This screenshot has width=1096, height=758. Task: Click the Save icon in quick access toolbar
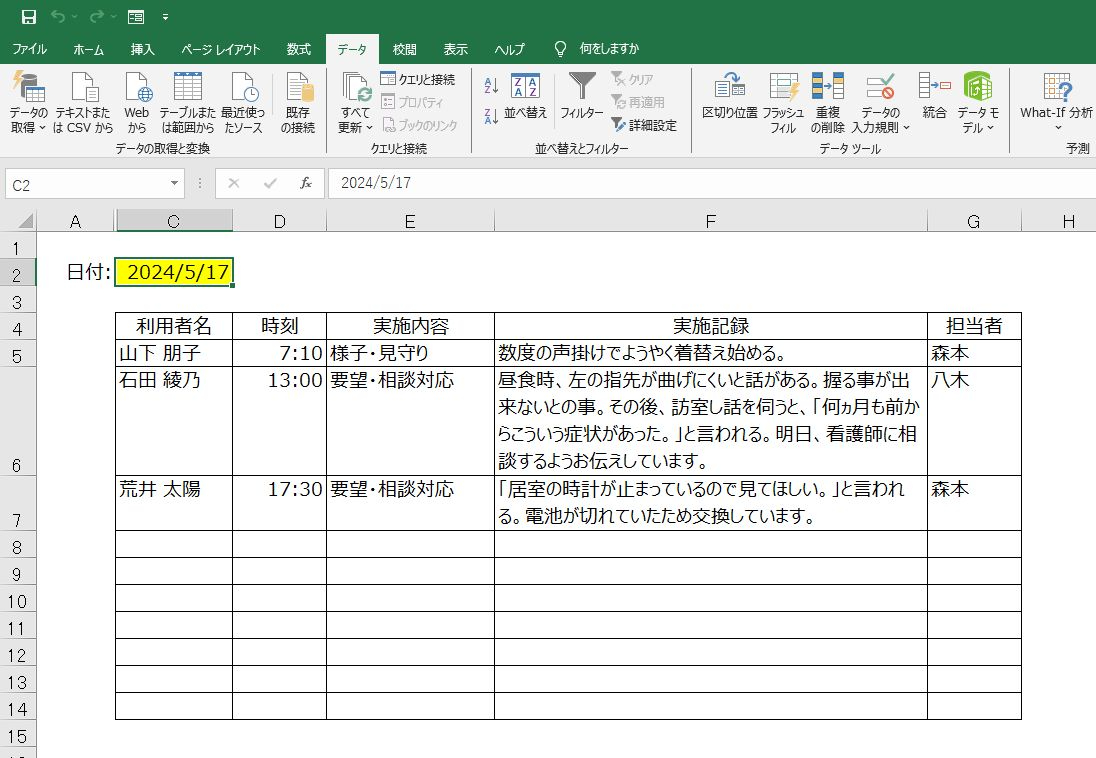[x=29, y=17]
